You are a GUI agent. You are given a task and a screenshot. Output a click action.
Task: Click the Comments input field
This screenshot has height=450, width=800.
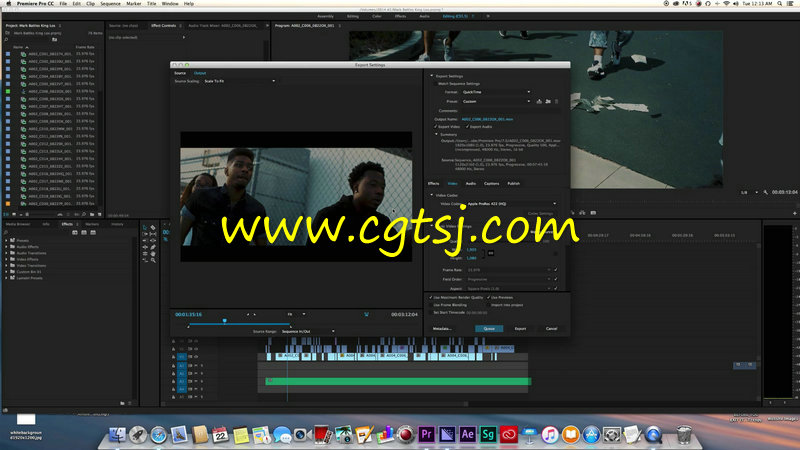coord(510,111)
